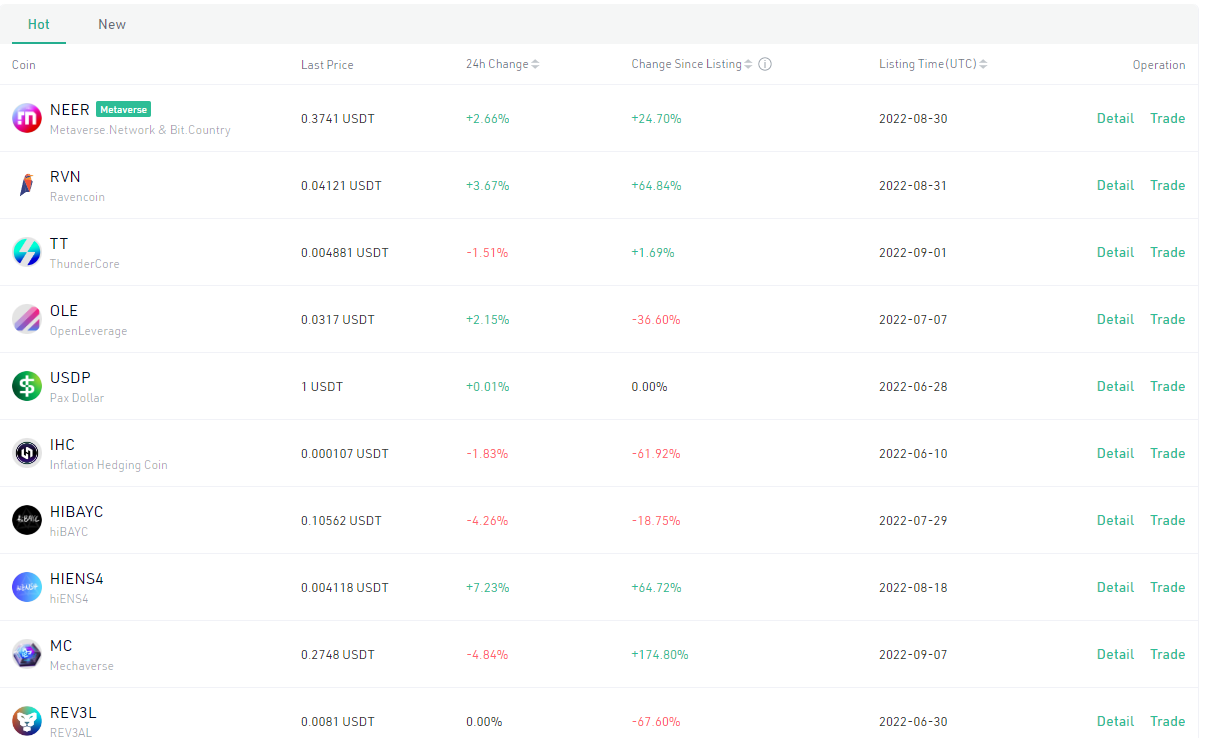The height and width of the screenshot is (738, 1228).
Task: Open info icon beside Change Since Listing
Action: point(765,64)
